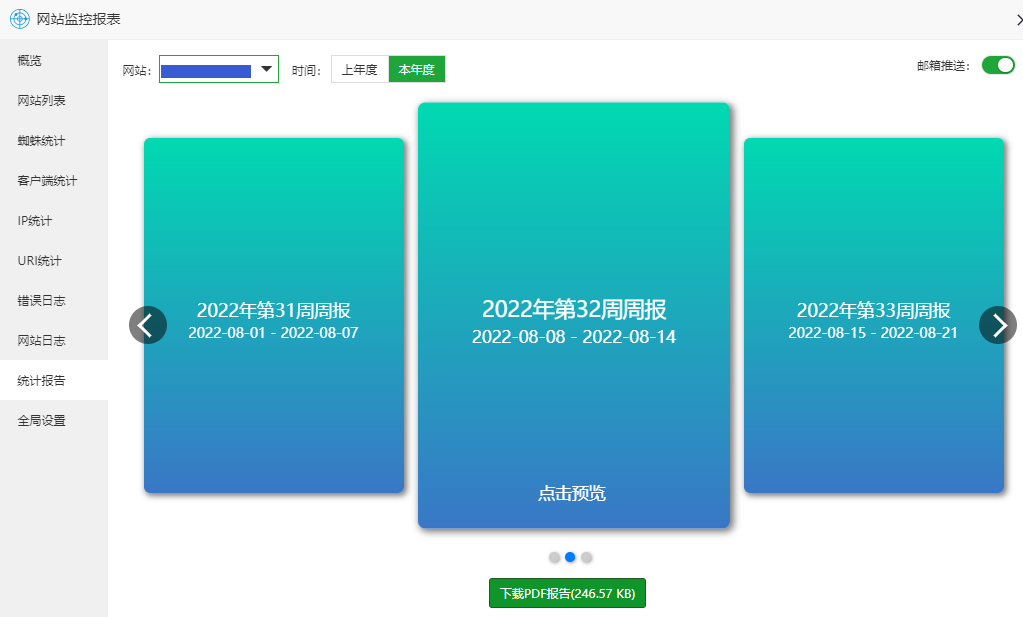Go to previous report with left arrow
1023x617 pixels.
(148, 325)
